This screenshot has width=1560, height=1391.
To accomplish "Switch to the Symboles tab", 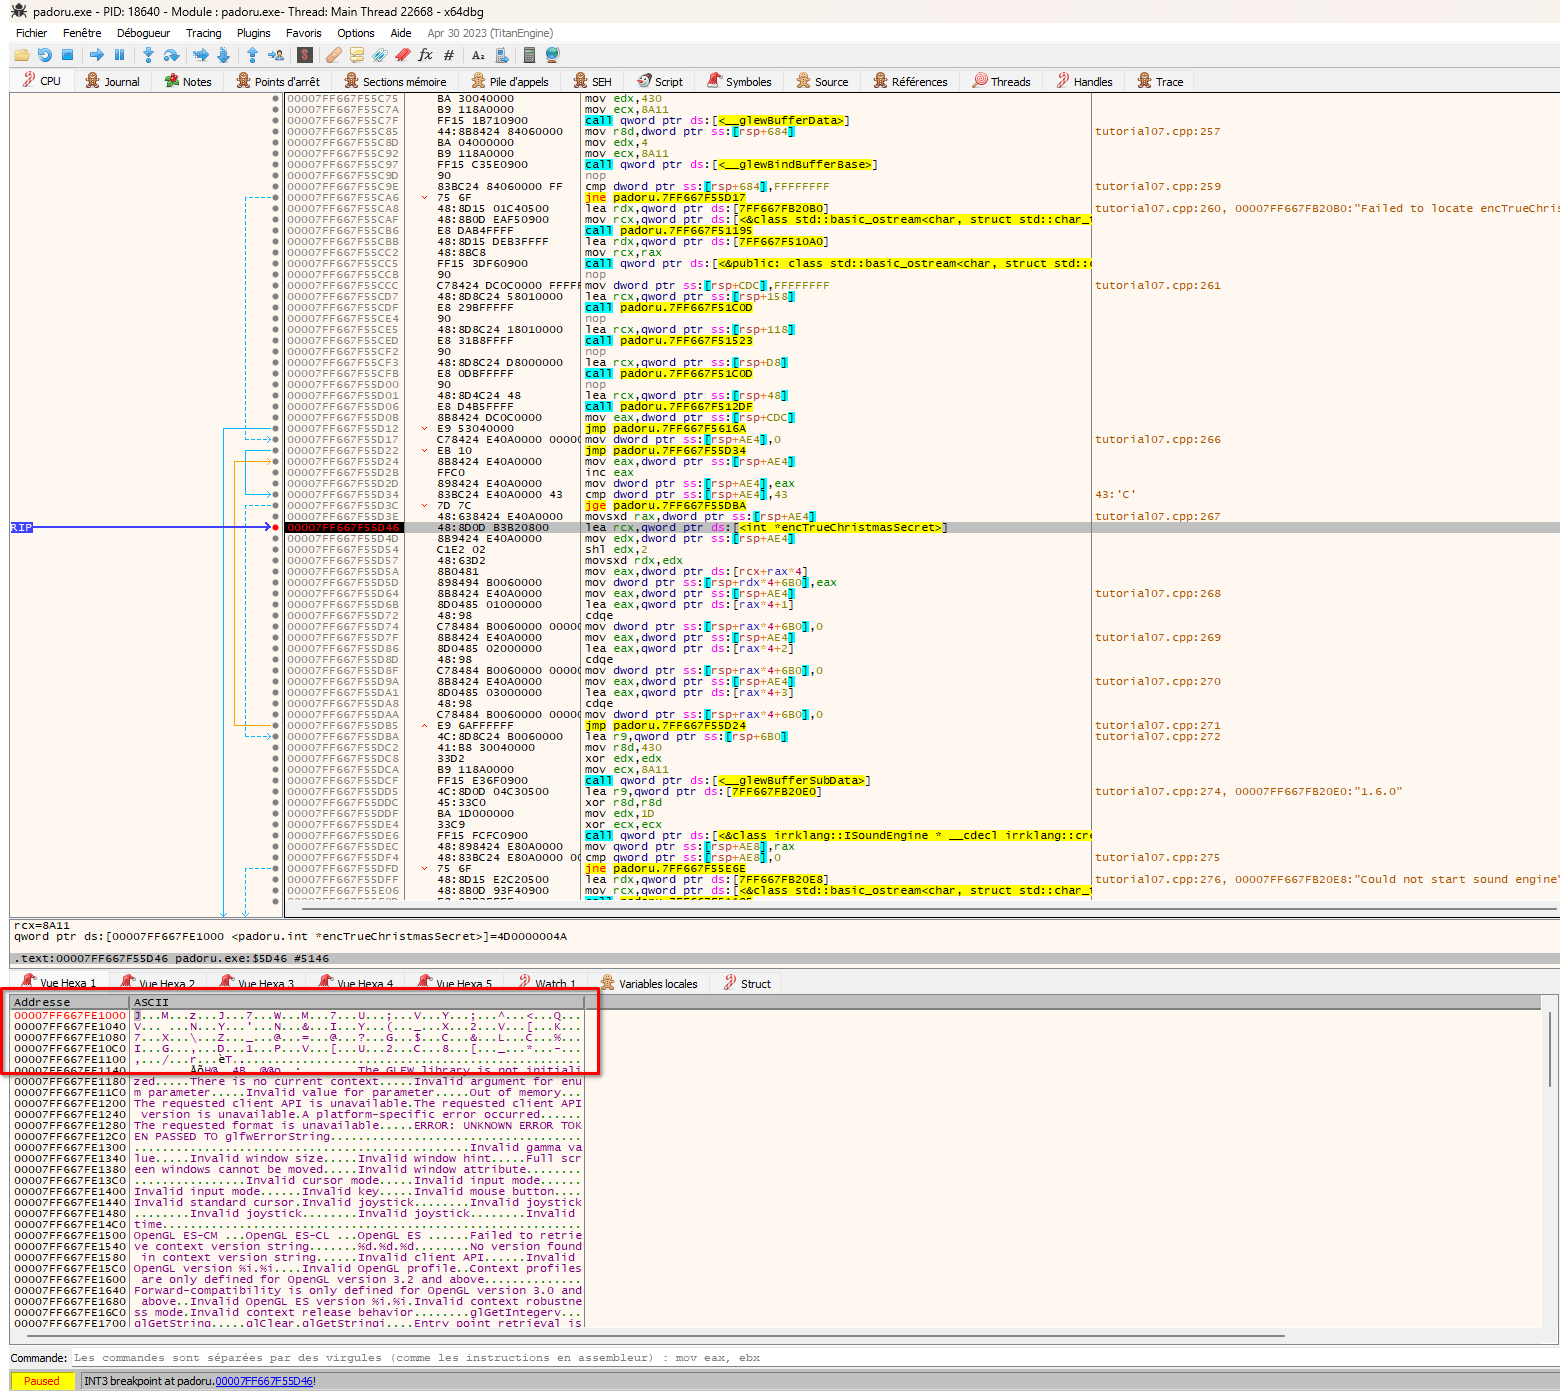I will 739,82.
